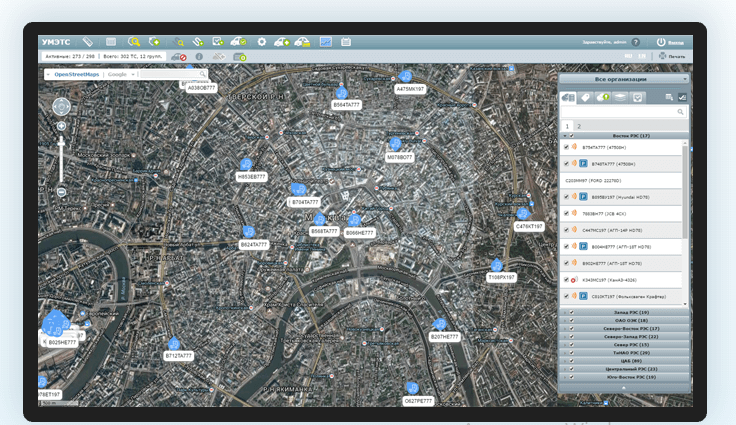Click the Печать print button
Image resolution: width=736 pixels, height=425 pixels.
(x=672, y=56)
